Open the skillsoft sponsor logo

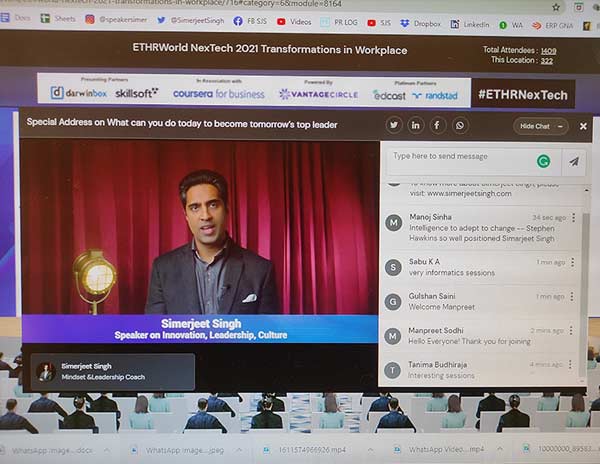pyautogui.click(x=137, y=93)
